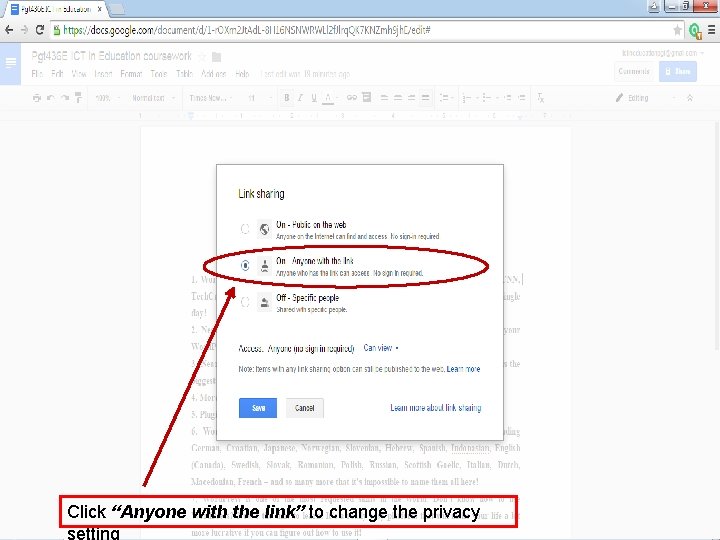Open the Times New font dropdown
The height and width of the screenshot is (540, 720).
(211, 98)
